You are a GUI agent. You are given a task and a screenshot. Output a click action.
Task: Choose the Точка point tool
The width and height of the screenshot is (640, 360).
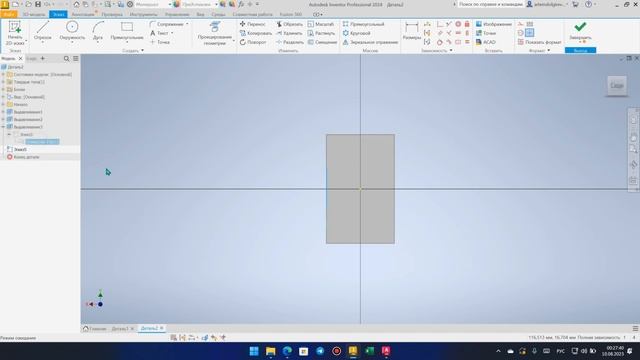coord(160,42)
